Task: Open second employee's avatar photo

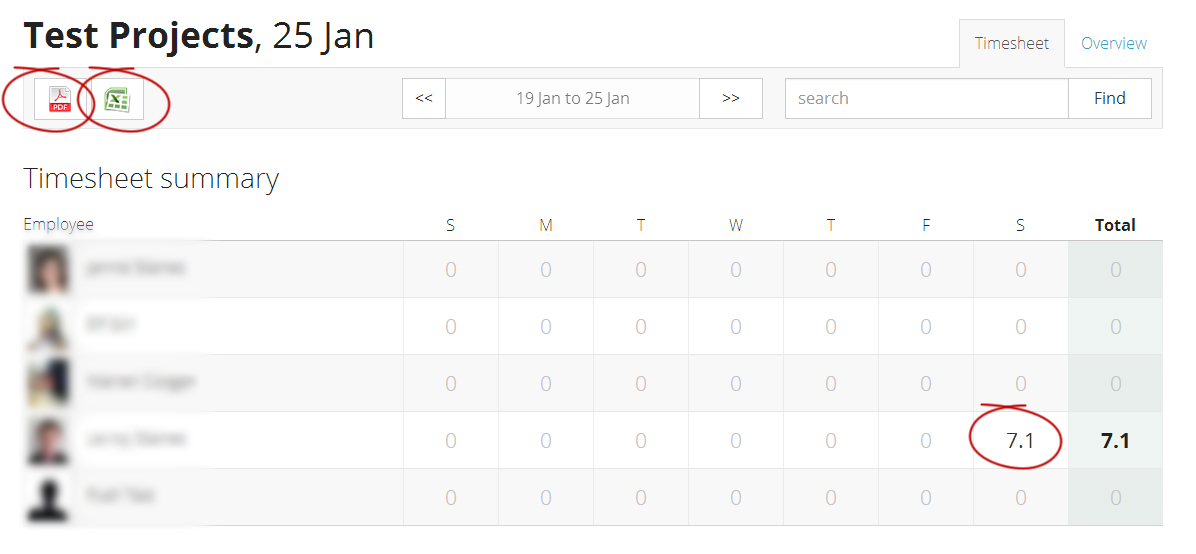Action: point(48,327)
